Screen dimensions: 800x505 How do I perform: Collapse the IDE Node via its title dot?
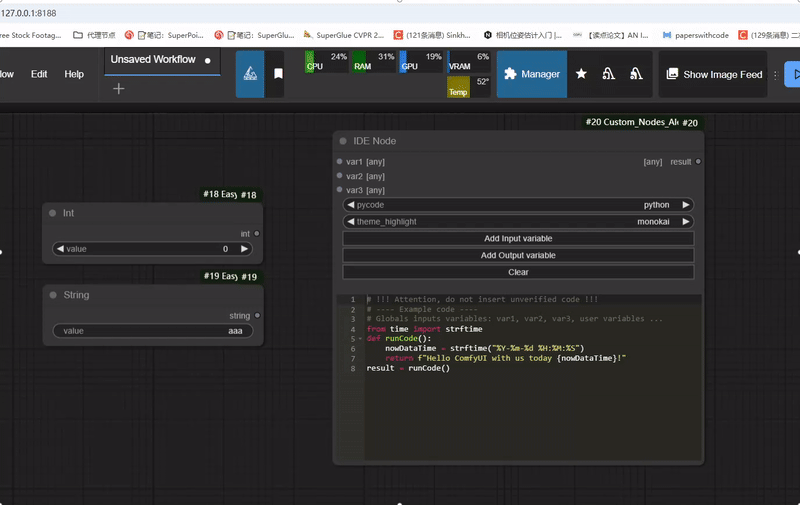point(343,141)
